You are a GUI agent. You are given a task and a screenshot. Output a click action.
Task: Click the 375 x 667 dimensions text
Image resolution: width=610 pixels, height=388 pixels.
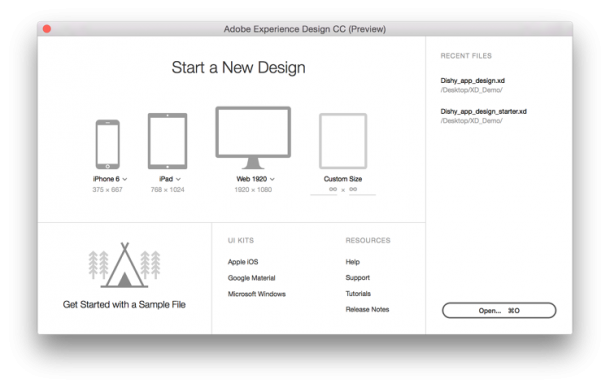pyautogui.click(x=107, y=190)
